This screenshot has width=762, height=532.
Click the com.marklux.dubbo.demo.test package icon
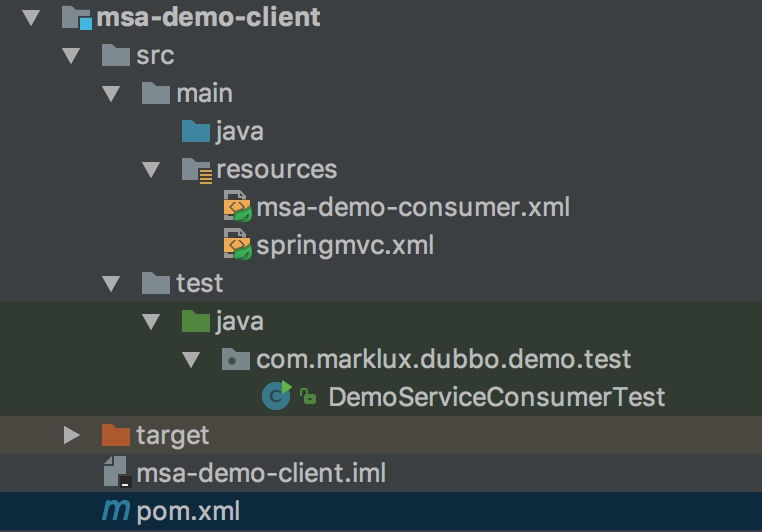coord(236,359)
